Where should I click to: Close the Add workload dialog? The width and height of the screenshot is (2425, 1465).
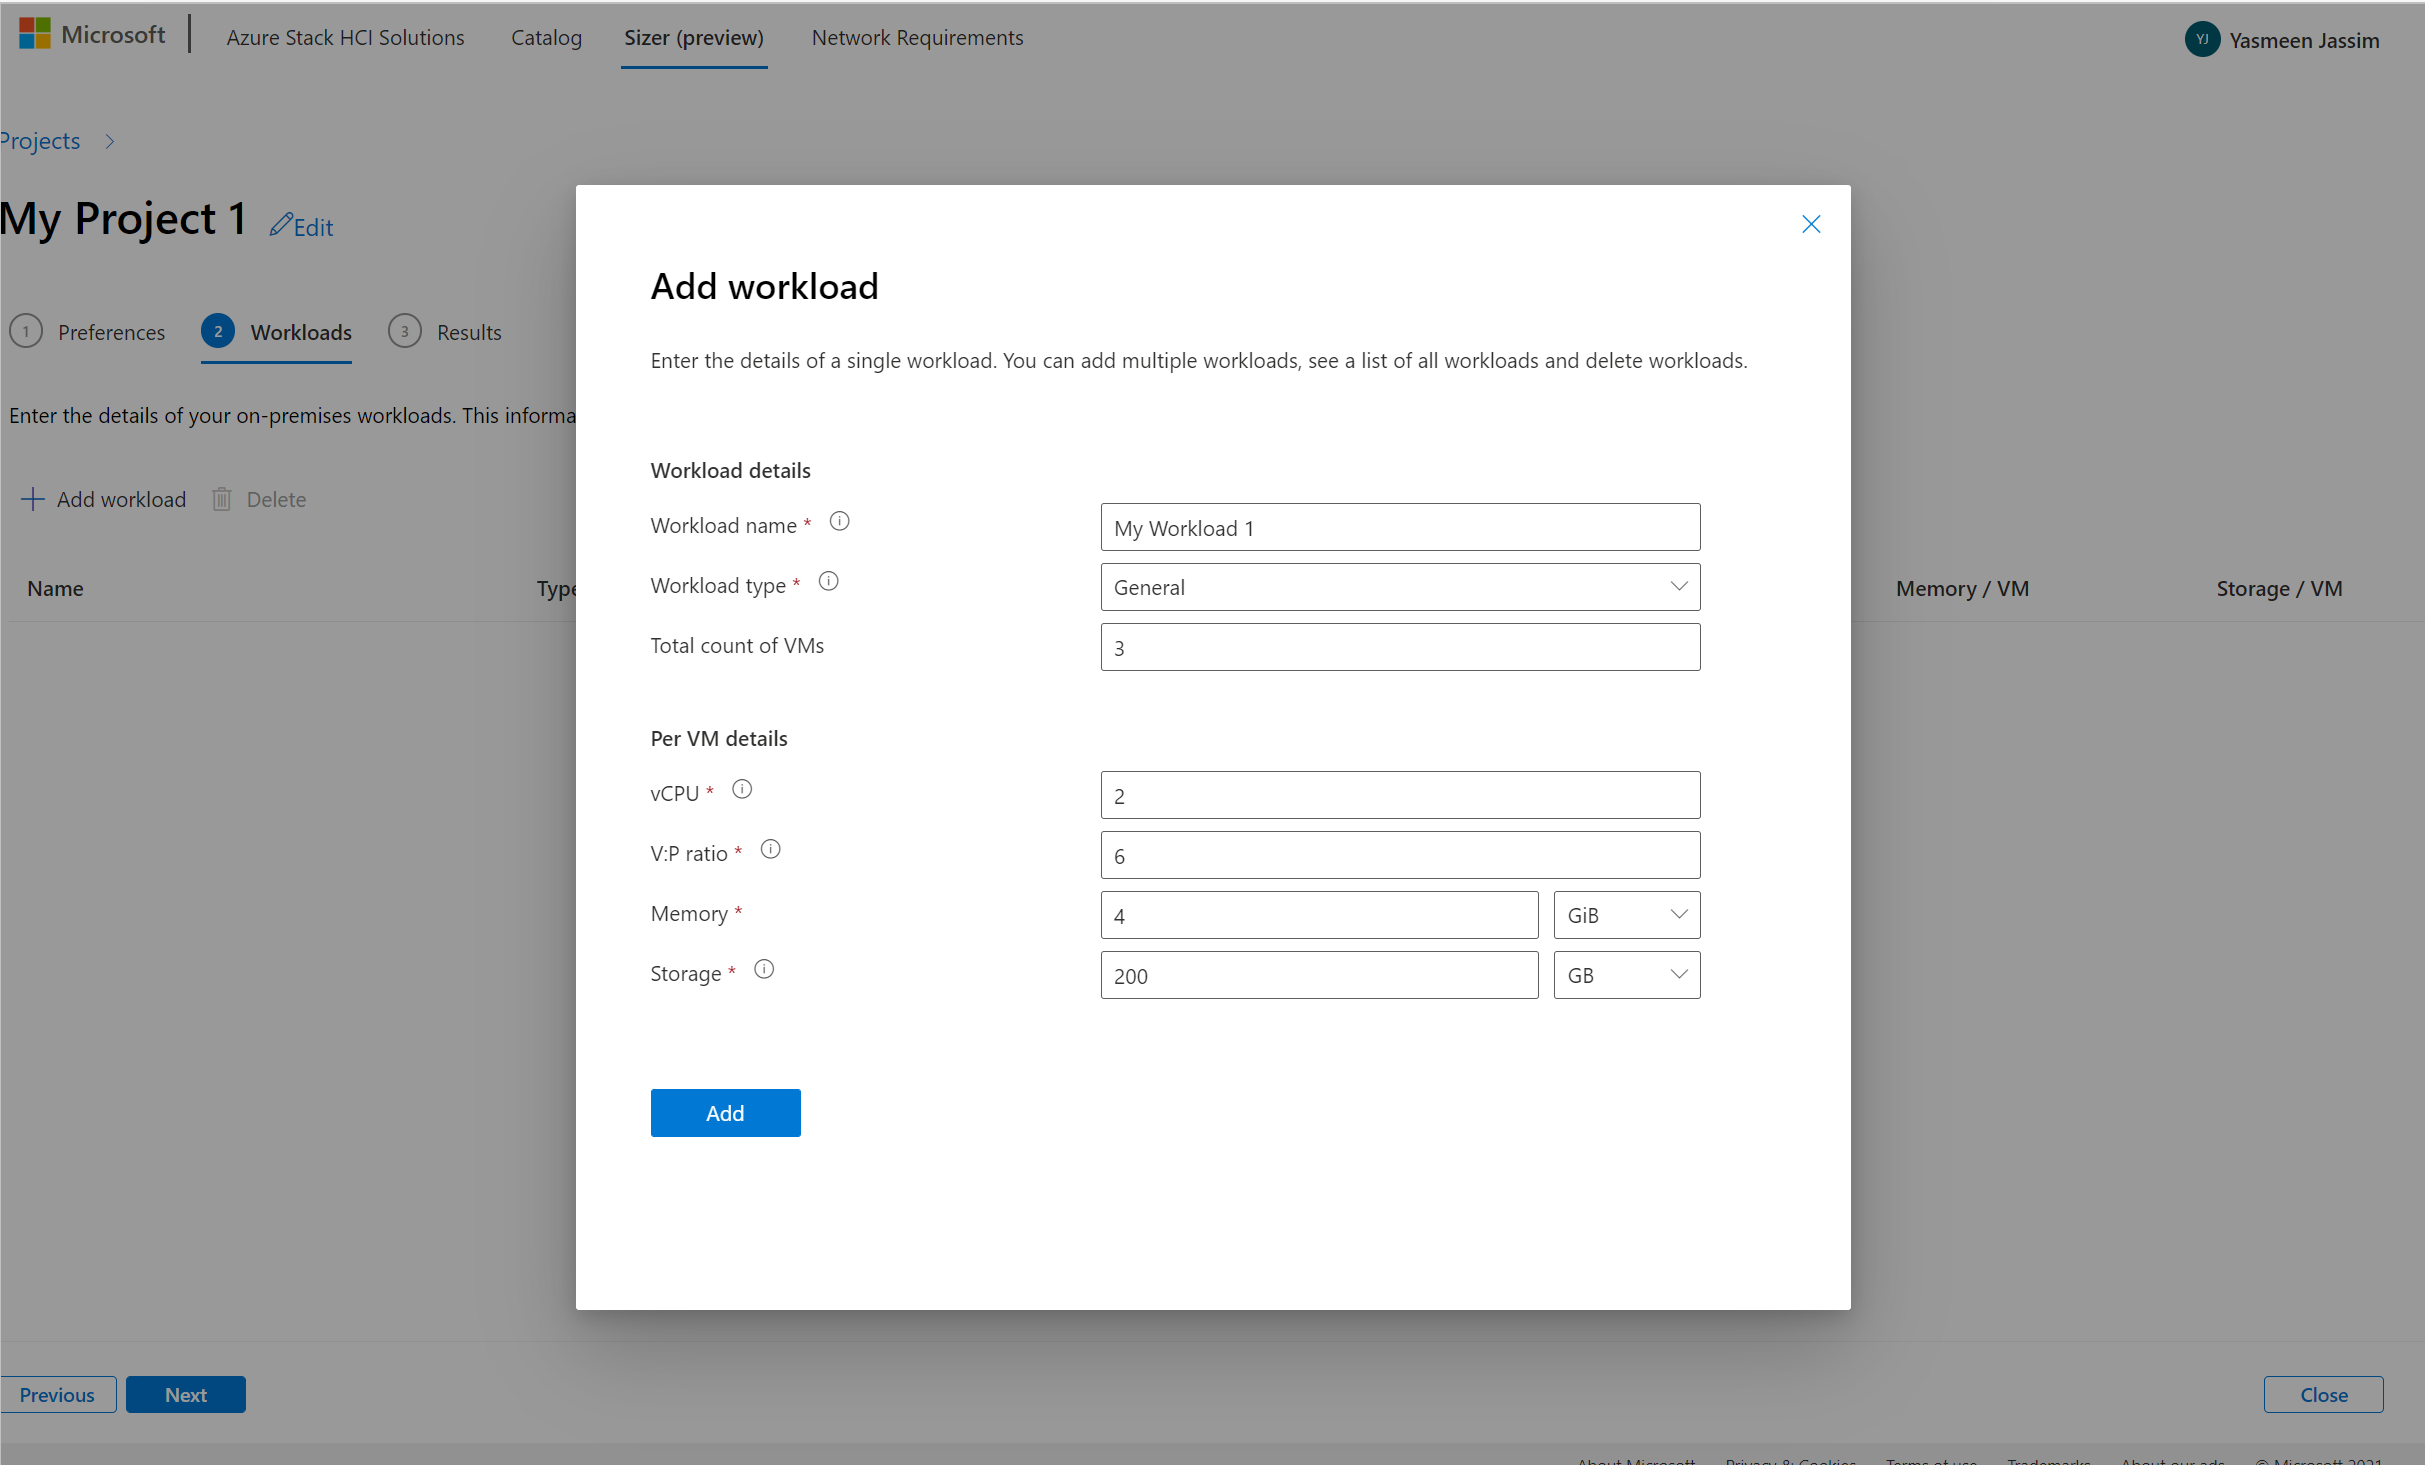(x=1811, y=224)
